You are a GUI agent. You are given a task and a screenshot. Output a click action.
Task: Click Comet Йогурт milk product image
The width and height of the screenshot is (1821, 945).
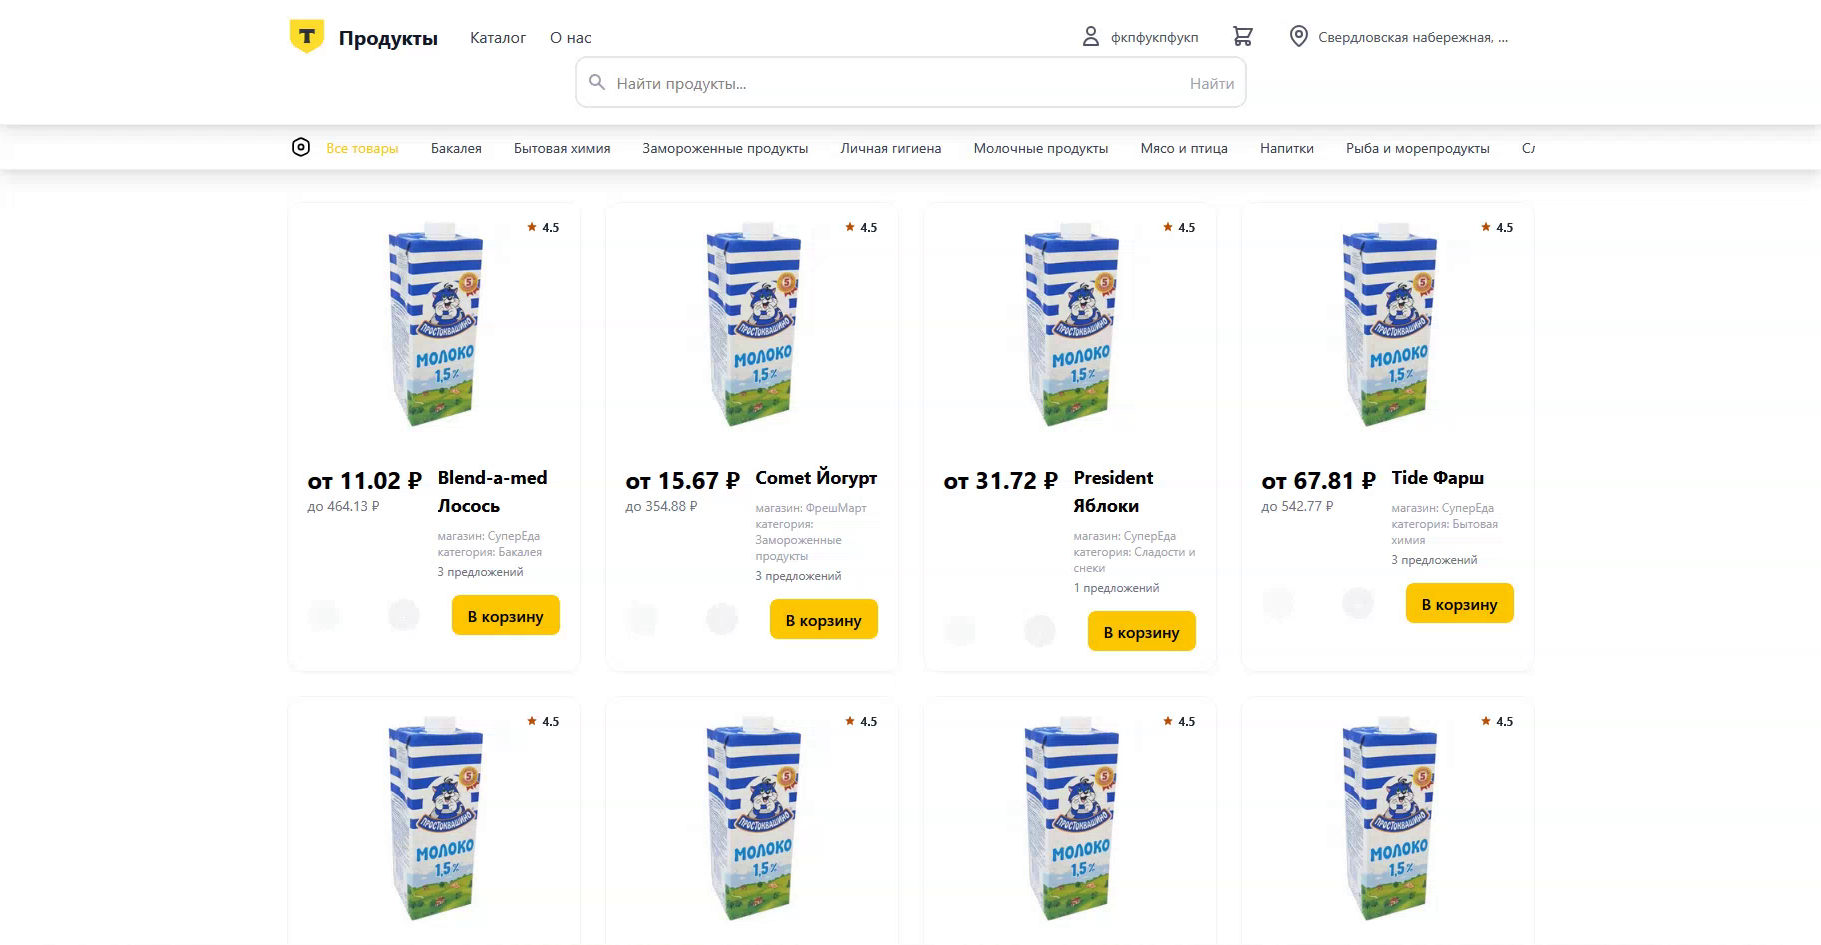(x=752, y=325)
